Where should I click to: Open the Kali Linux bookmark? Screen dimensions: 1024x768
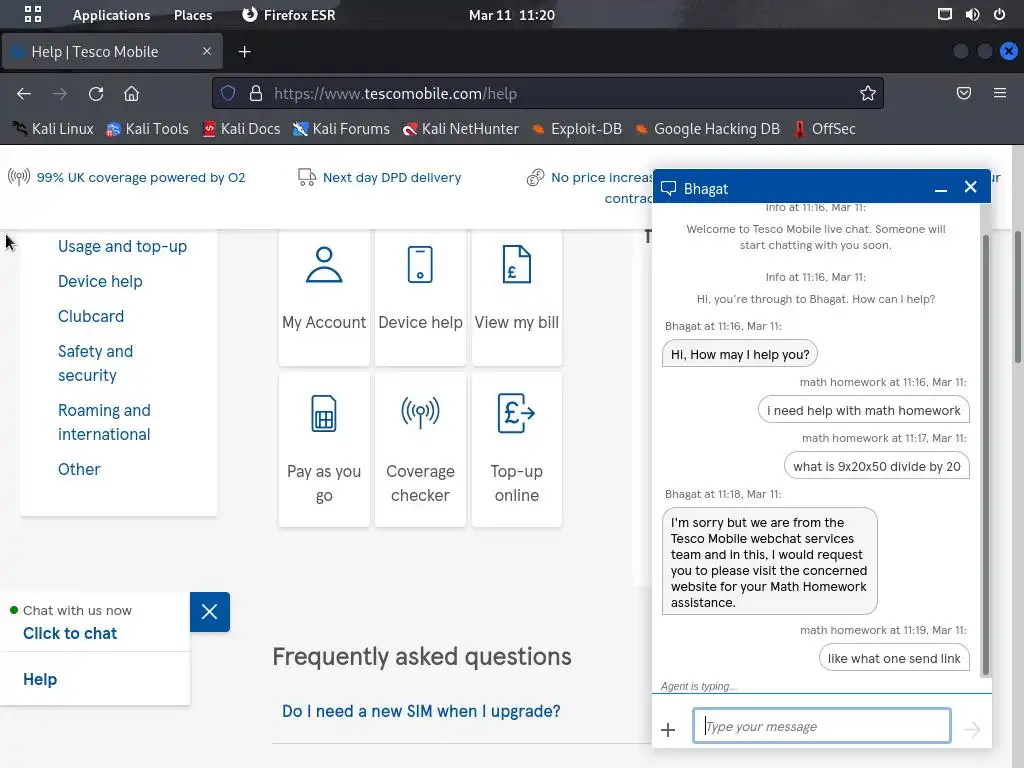pyautogui.click(x=54, y=129)
